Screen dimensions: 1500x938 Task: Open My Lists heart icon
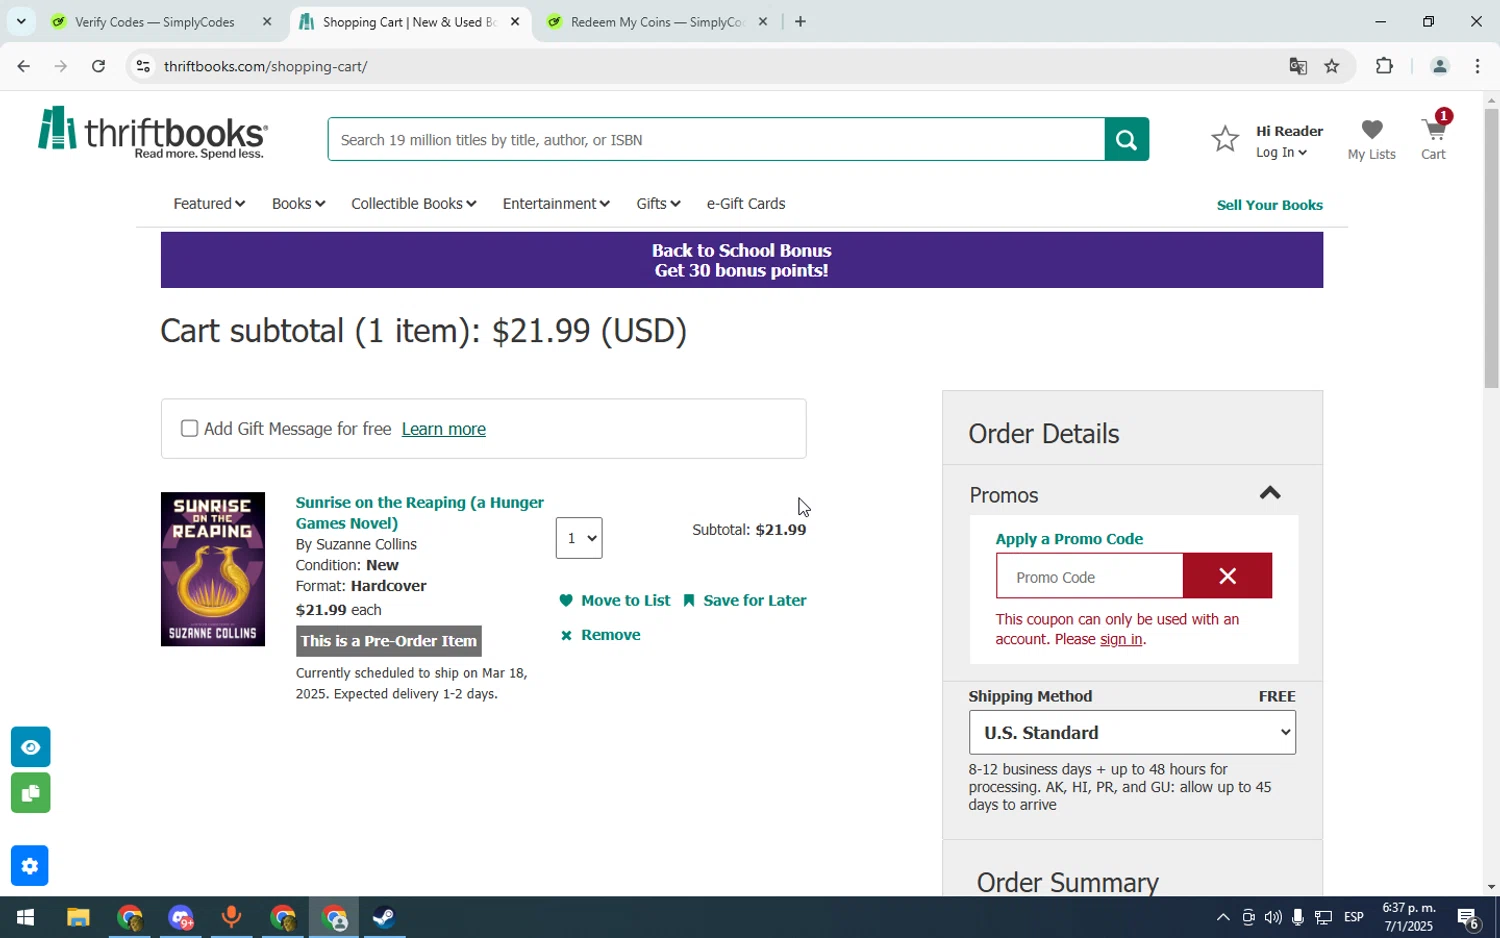pos(1371,138)
